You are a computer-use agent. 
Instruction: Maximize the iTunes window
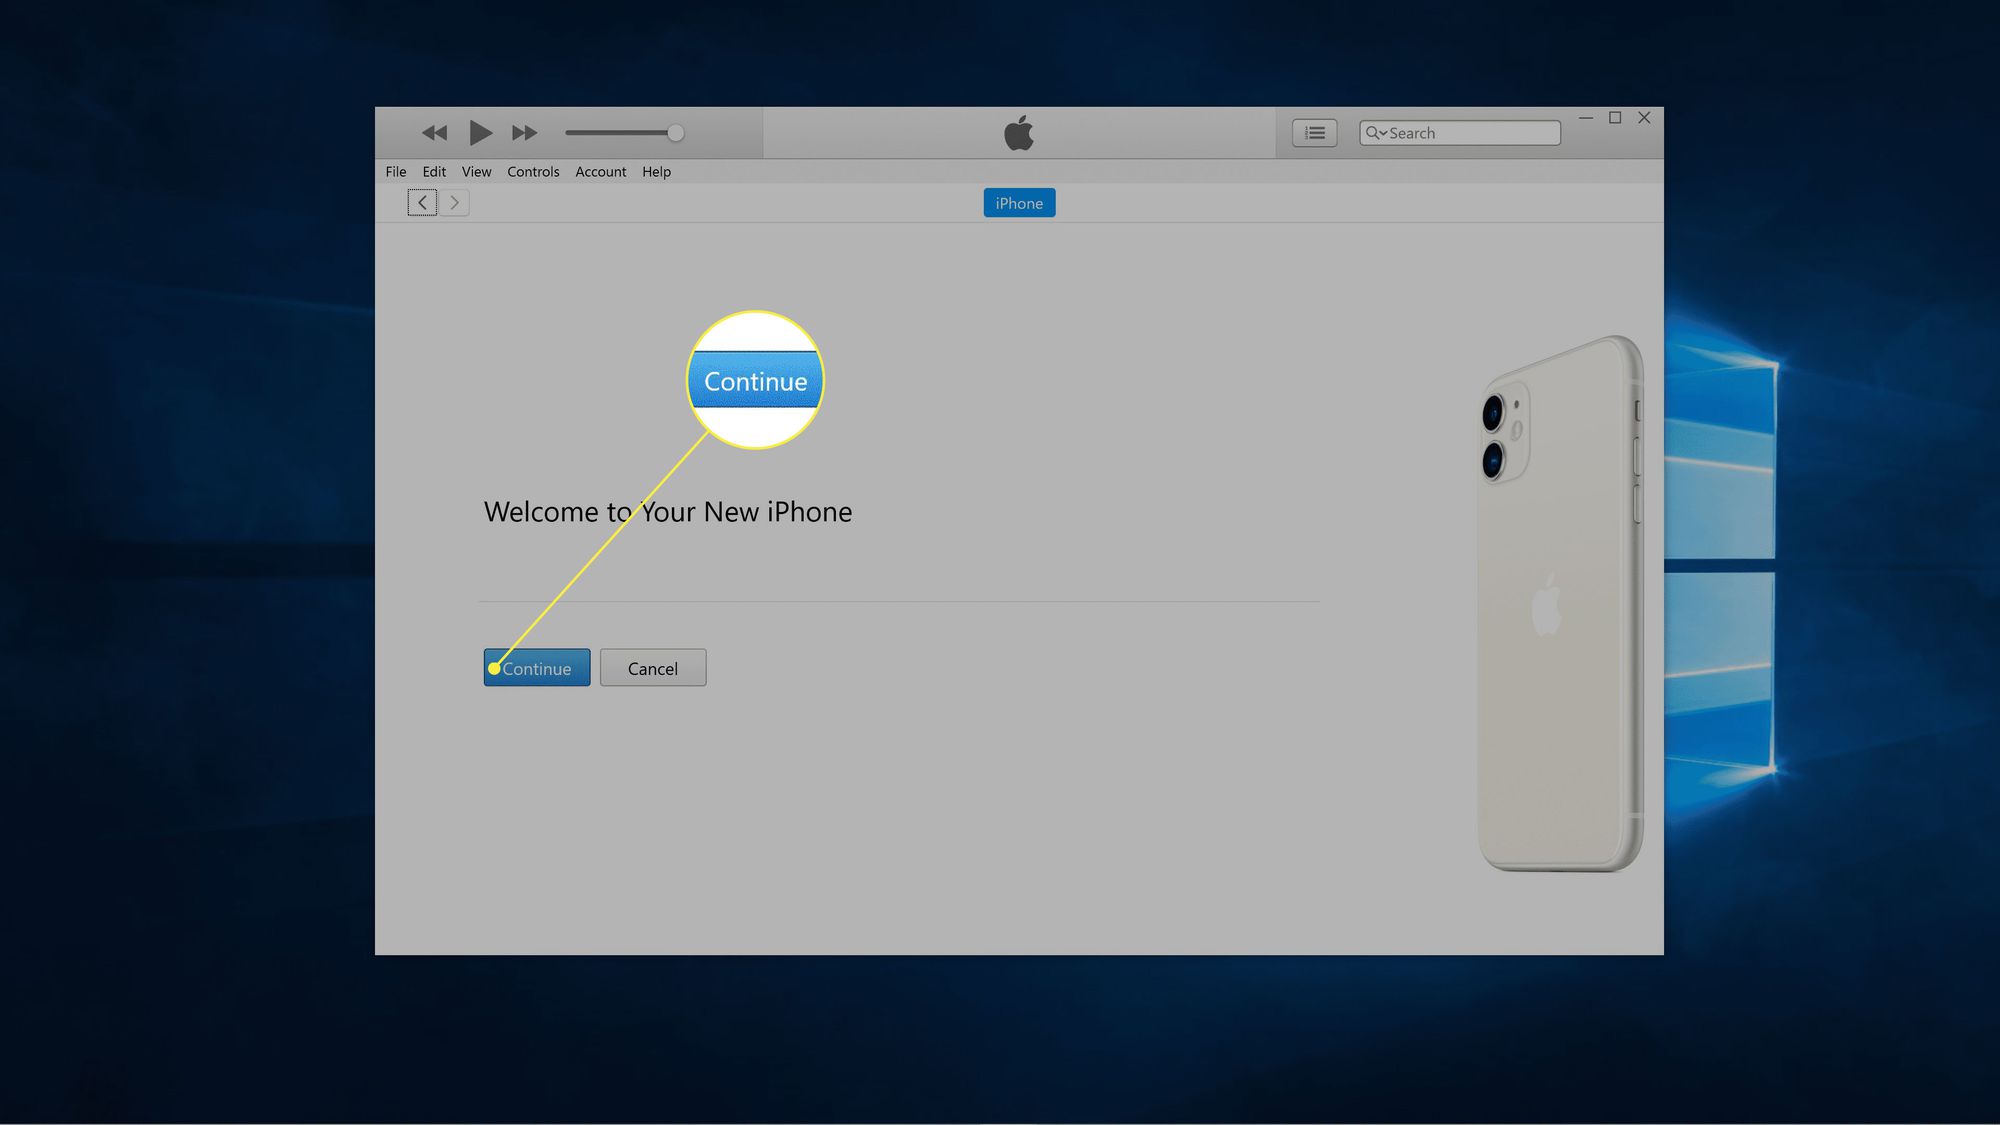1615,118
